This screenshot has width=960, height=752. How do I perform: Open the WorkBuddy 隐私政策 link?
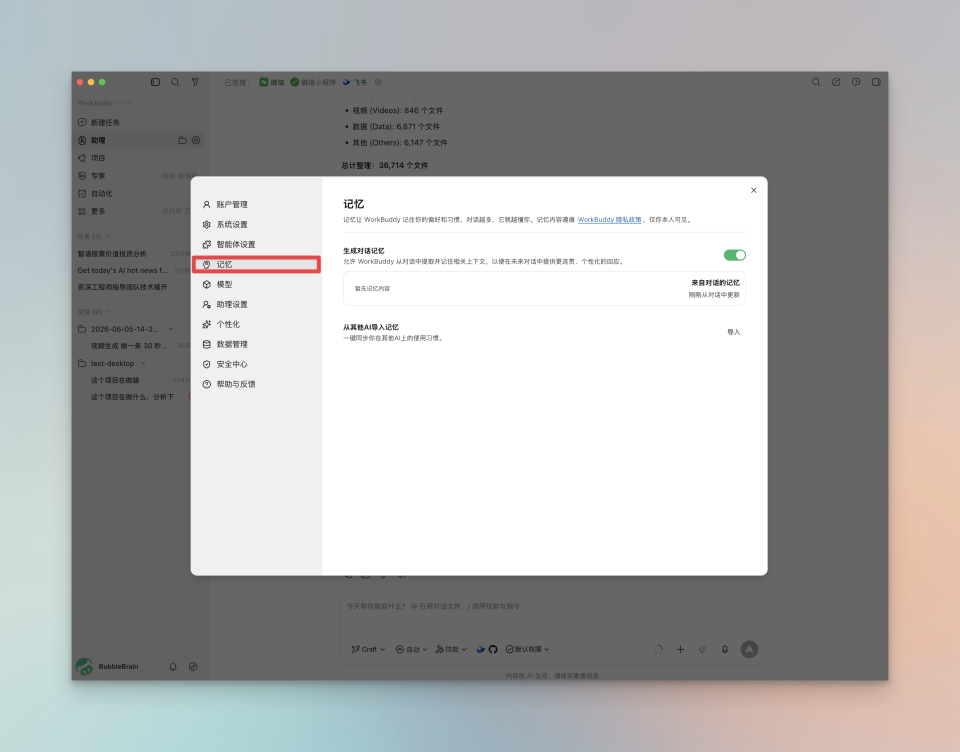coord(609,219)
